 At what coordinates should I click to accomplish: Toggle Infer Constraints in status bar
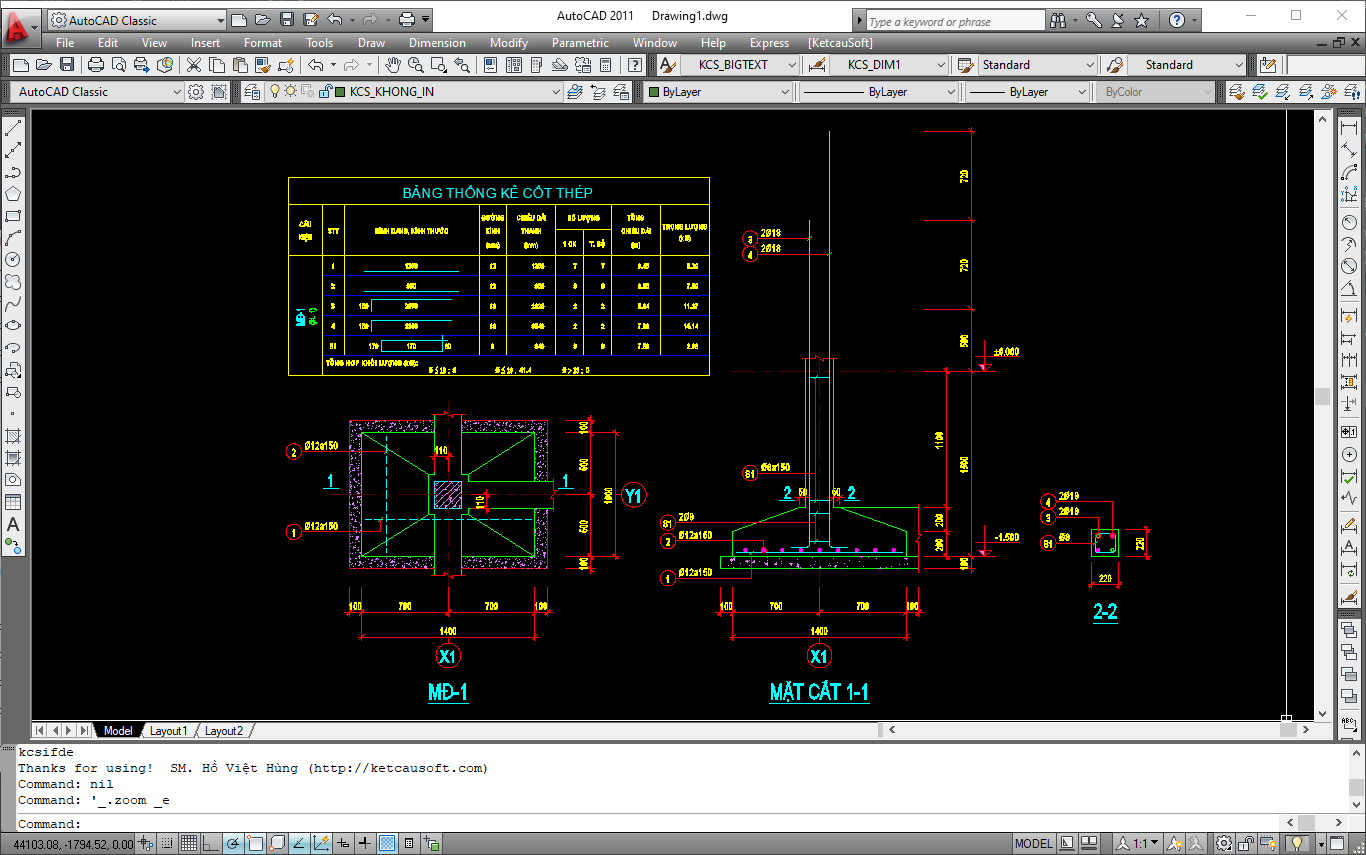click(x=145, y=844)
